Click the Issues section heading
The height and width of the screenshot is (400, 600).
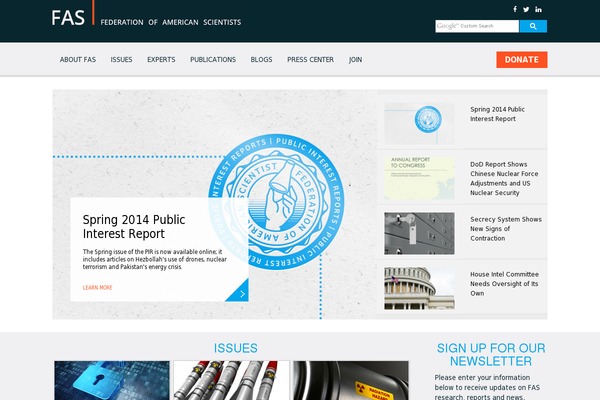click(235, 348)
